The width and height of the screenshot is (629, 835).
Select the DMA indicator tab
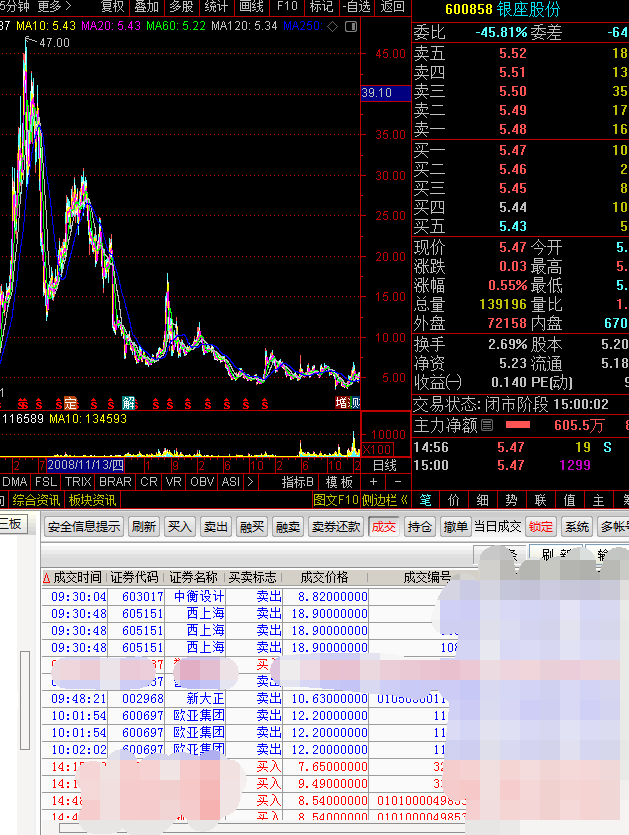pyautogui.click(x=14, y=482)
